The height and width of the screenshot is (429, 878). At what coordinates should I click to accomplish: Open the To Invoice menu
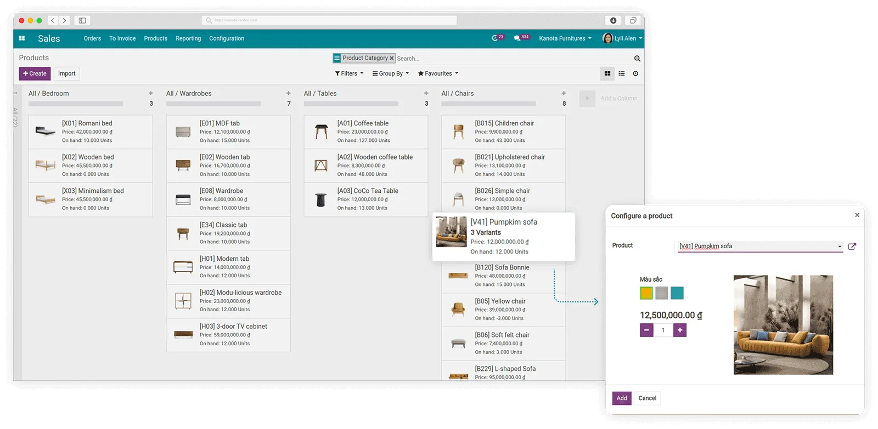123,39
